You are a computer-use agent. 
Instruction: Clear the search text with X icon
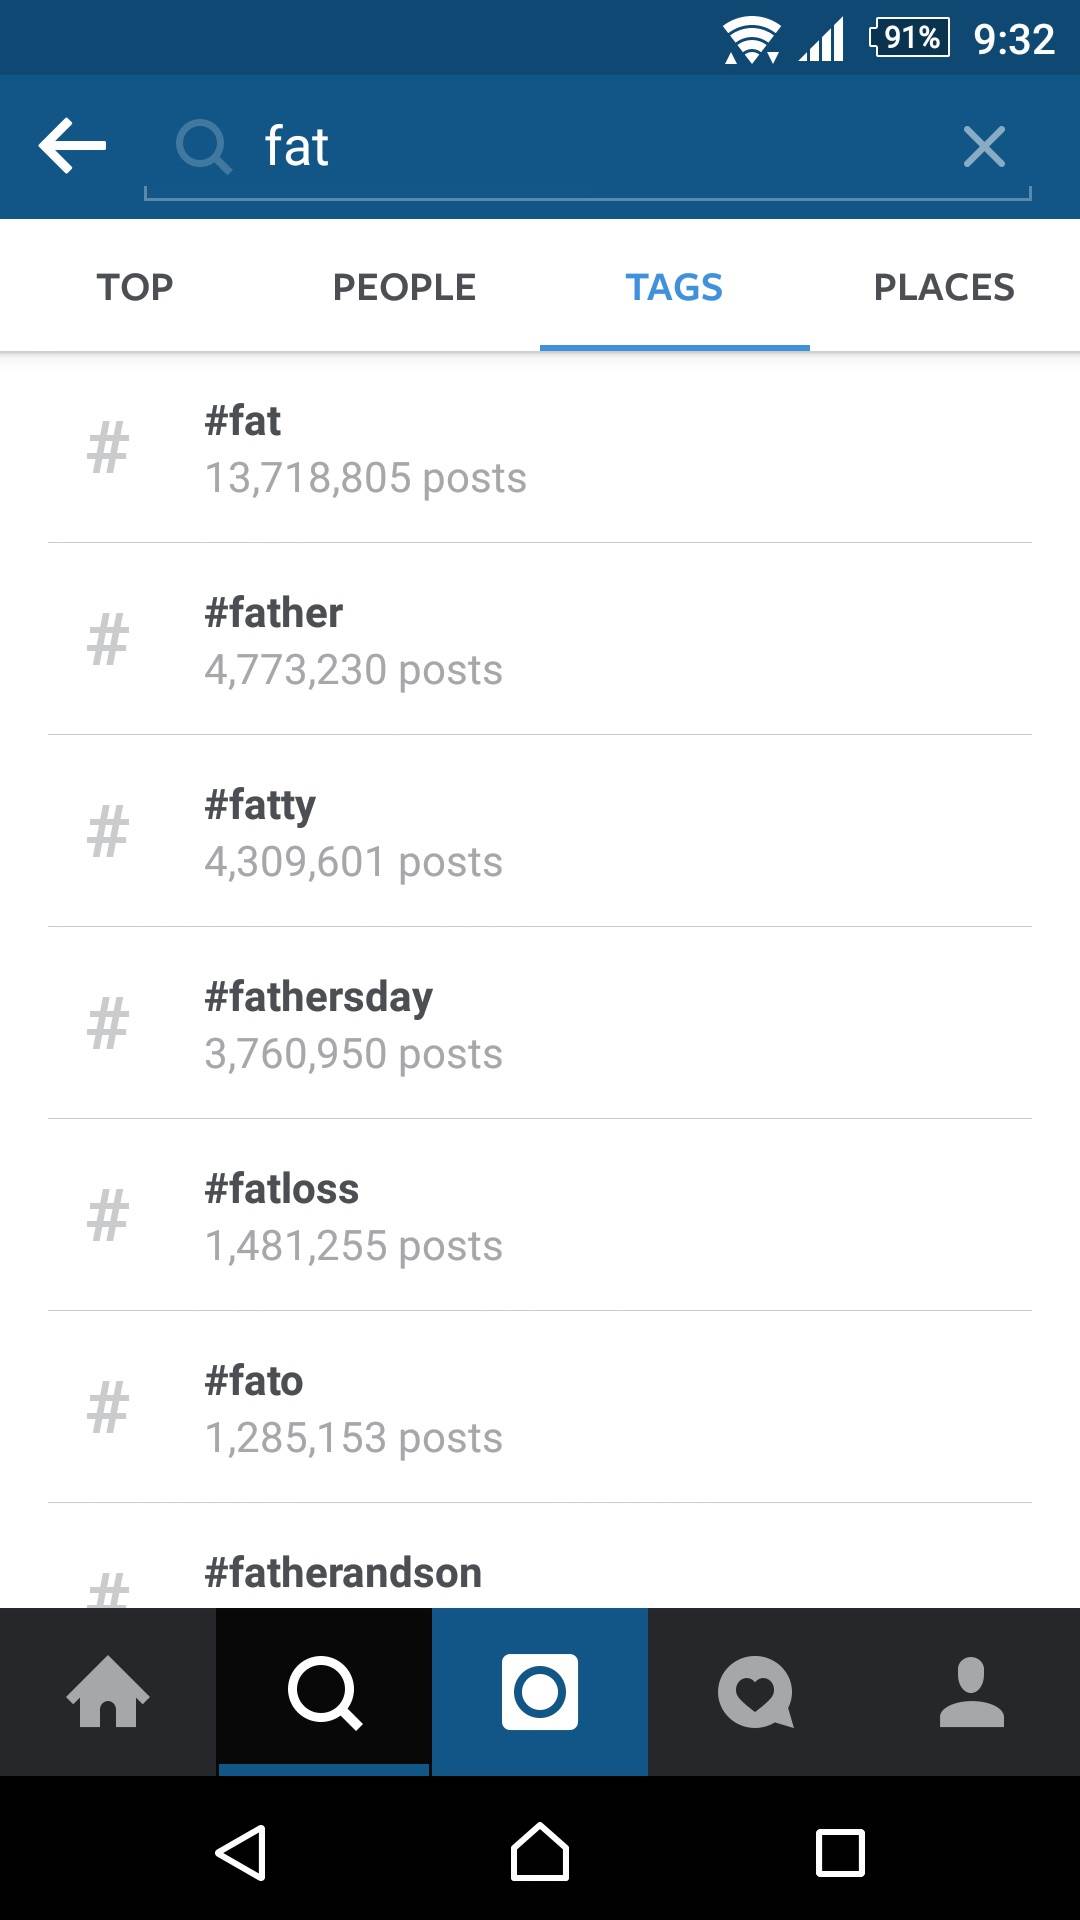984,147
